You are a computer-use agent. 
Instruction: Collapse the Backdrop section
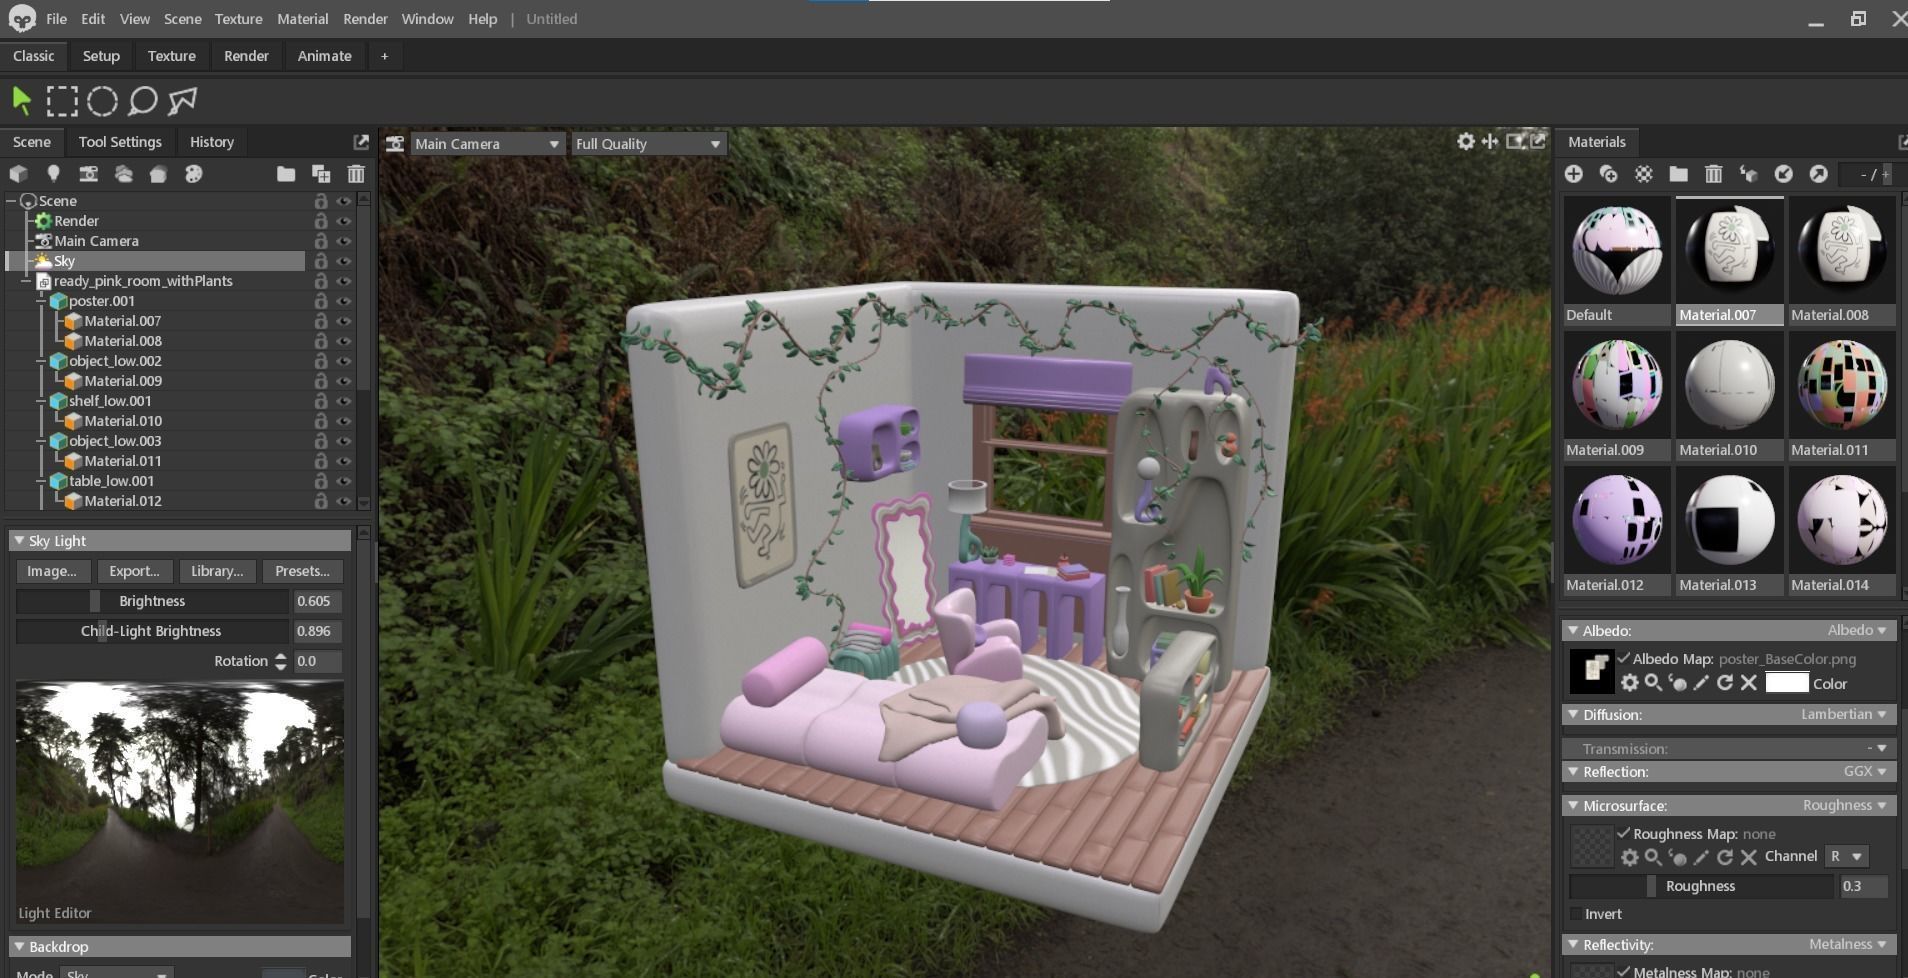(18, 947)
